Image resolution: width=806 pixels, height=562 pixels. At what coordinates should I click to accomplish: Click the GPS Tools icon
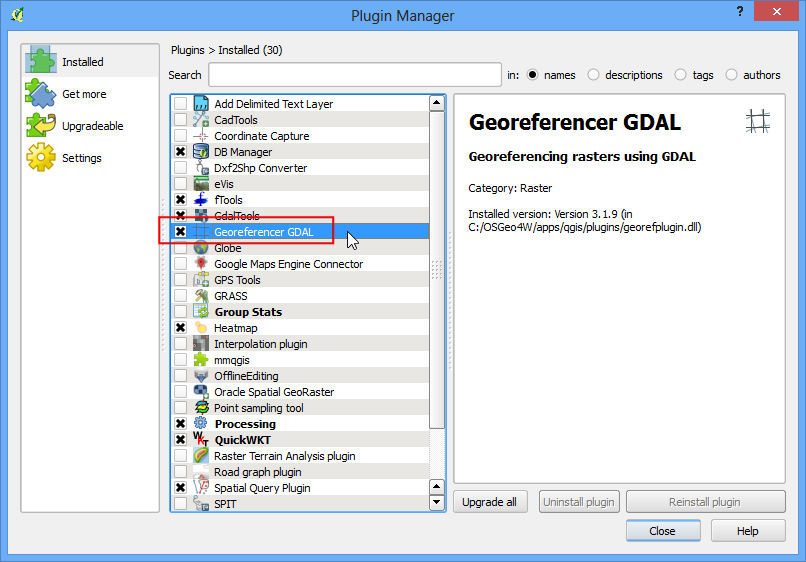200,280
